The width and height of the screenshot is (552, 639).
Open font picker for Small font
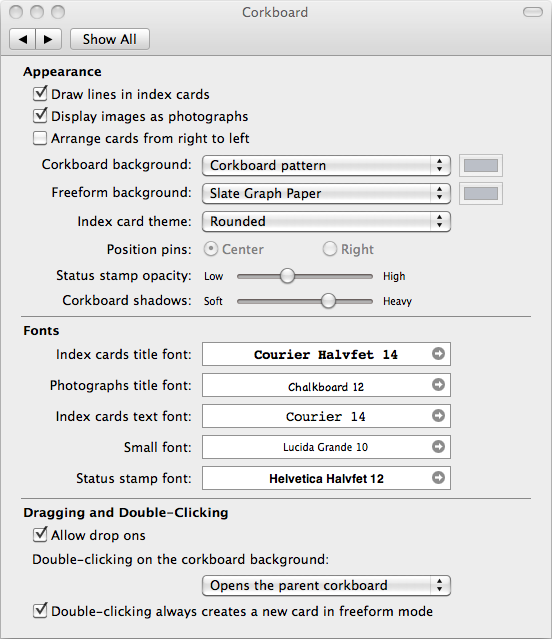pos(438,447)
